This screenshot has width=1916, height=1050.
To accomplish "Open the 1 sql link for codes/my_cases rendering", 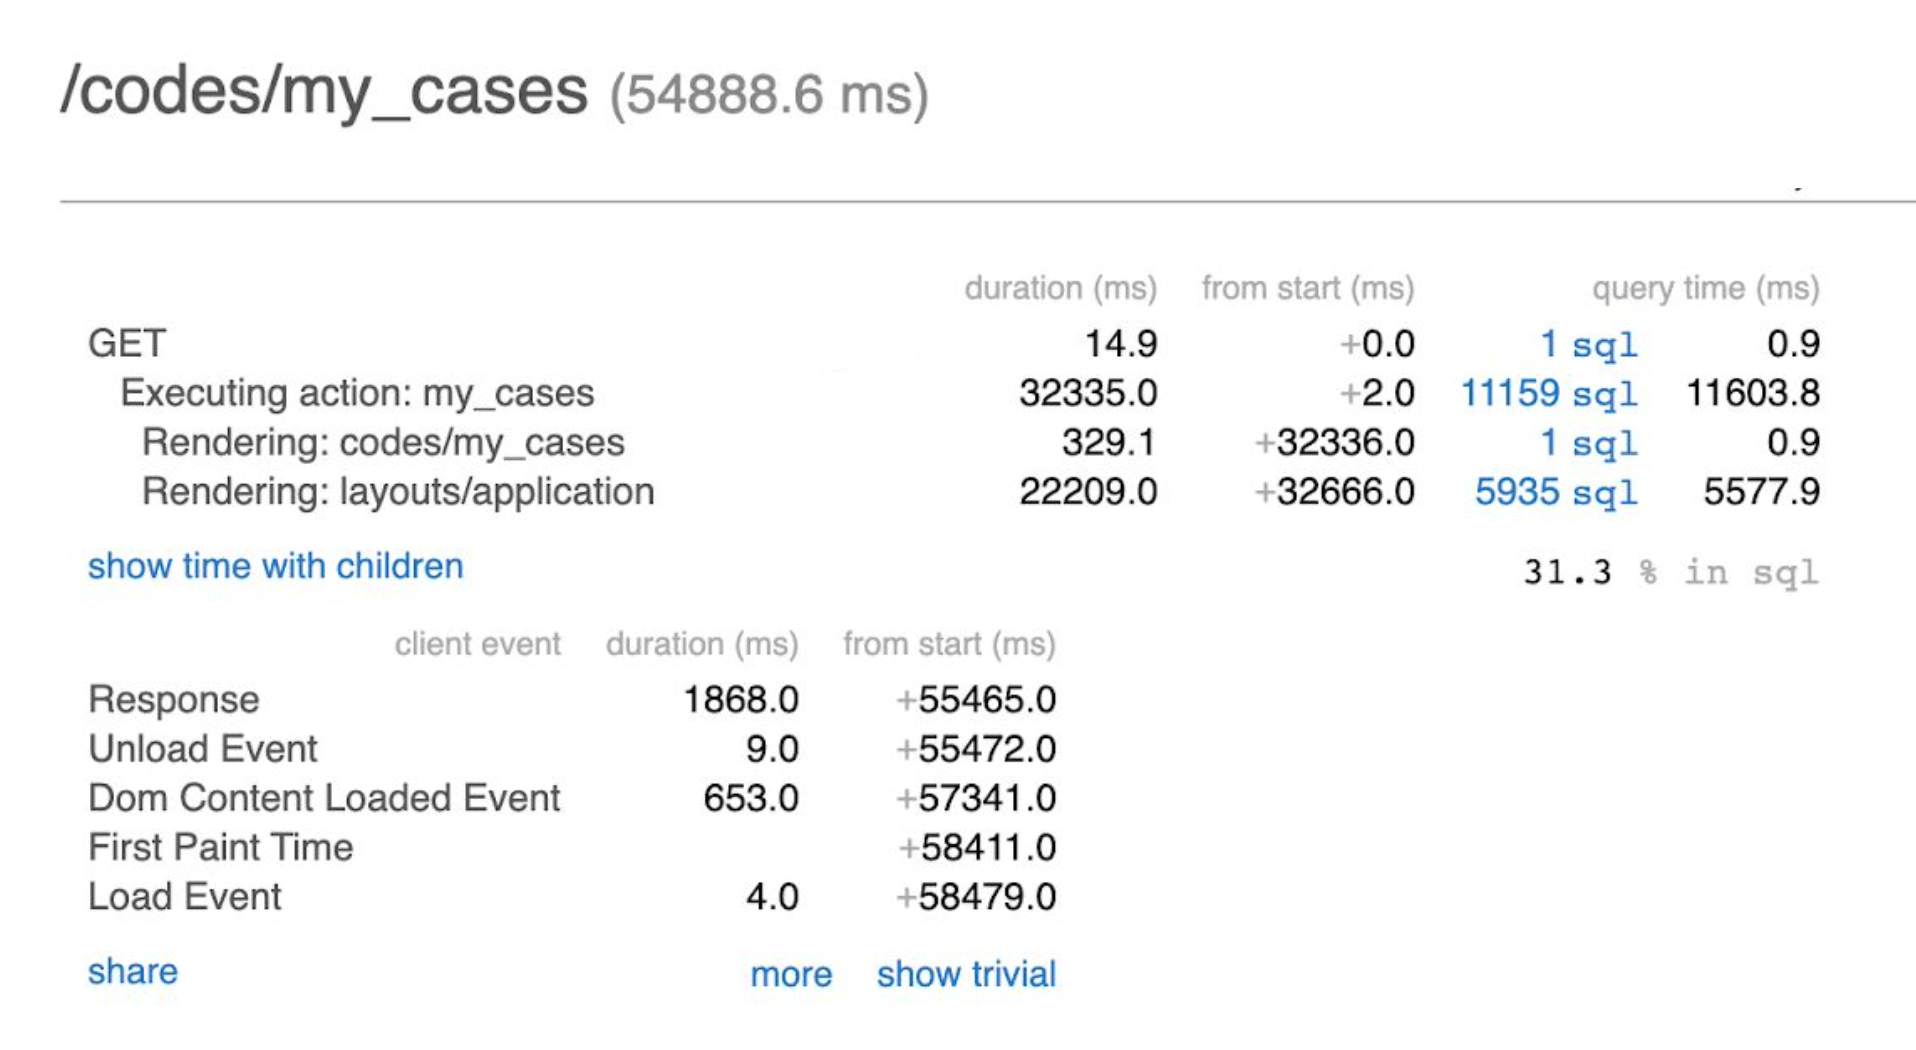I will (x=1588, y=442).
